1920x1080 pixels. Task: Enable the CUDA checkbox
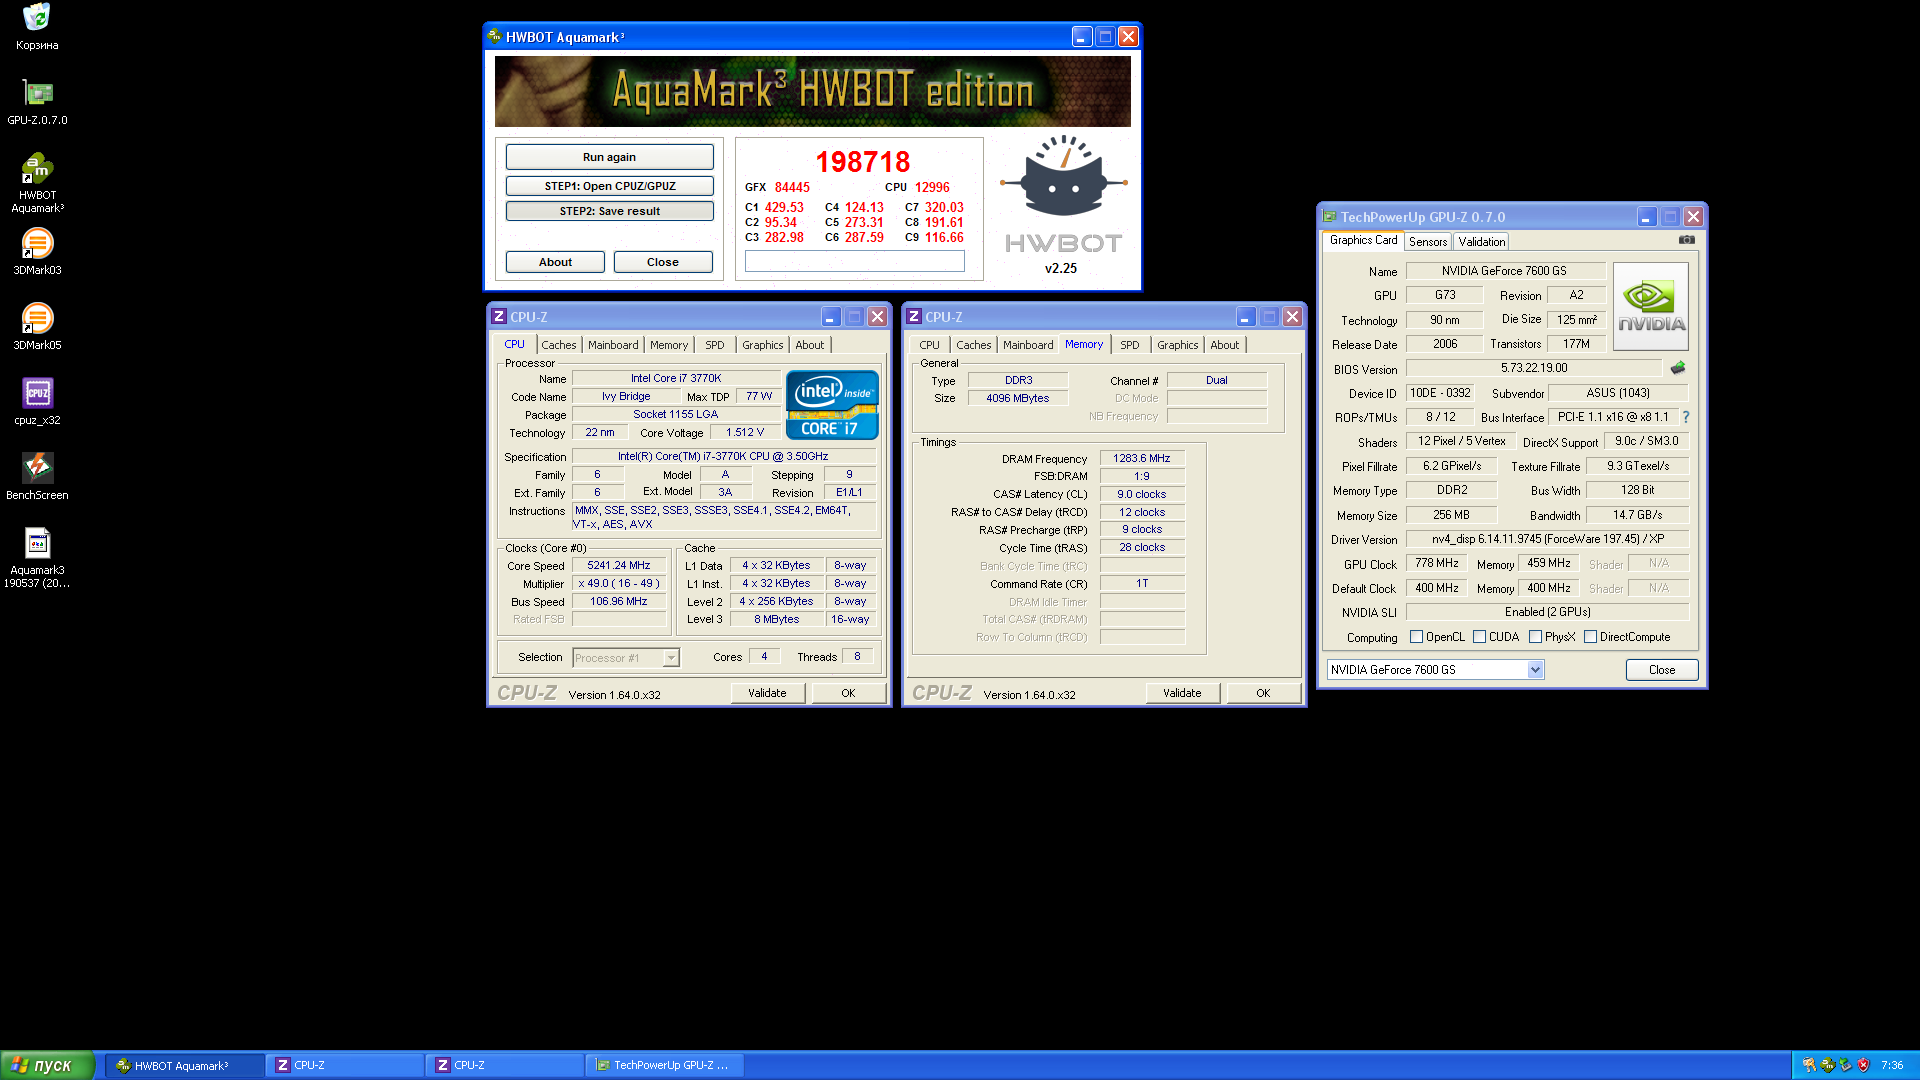pyautogui.click(x=1479, y=637)
